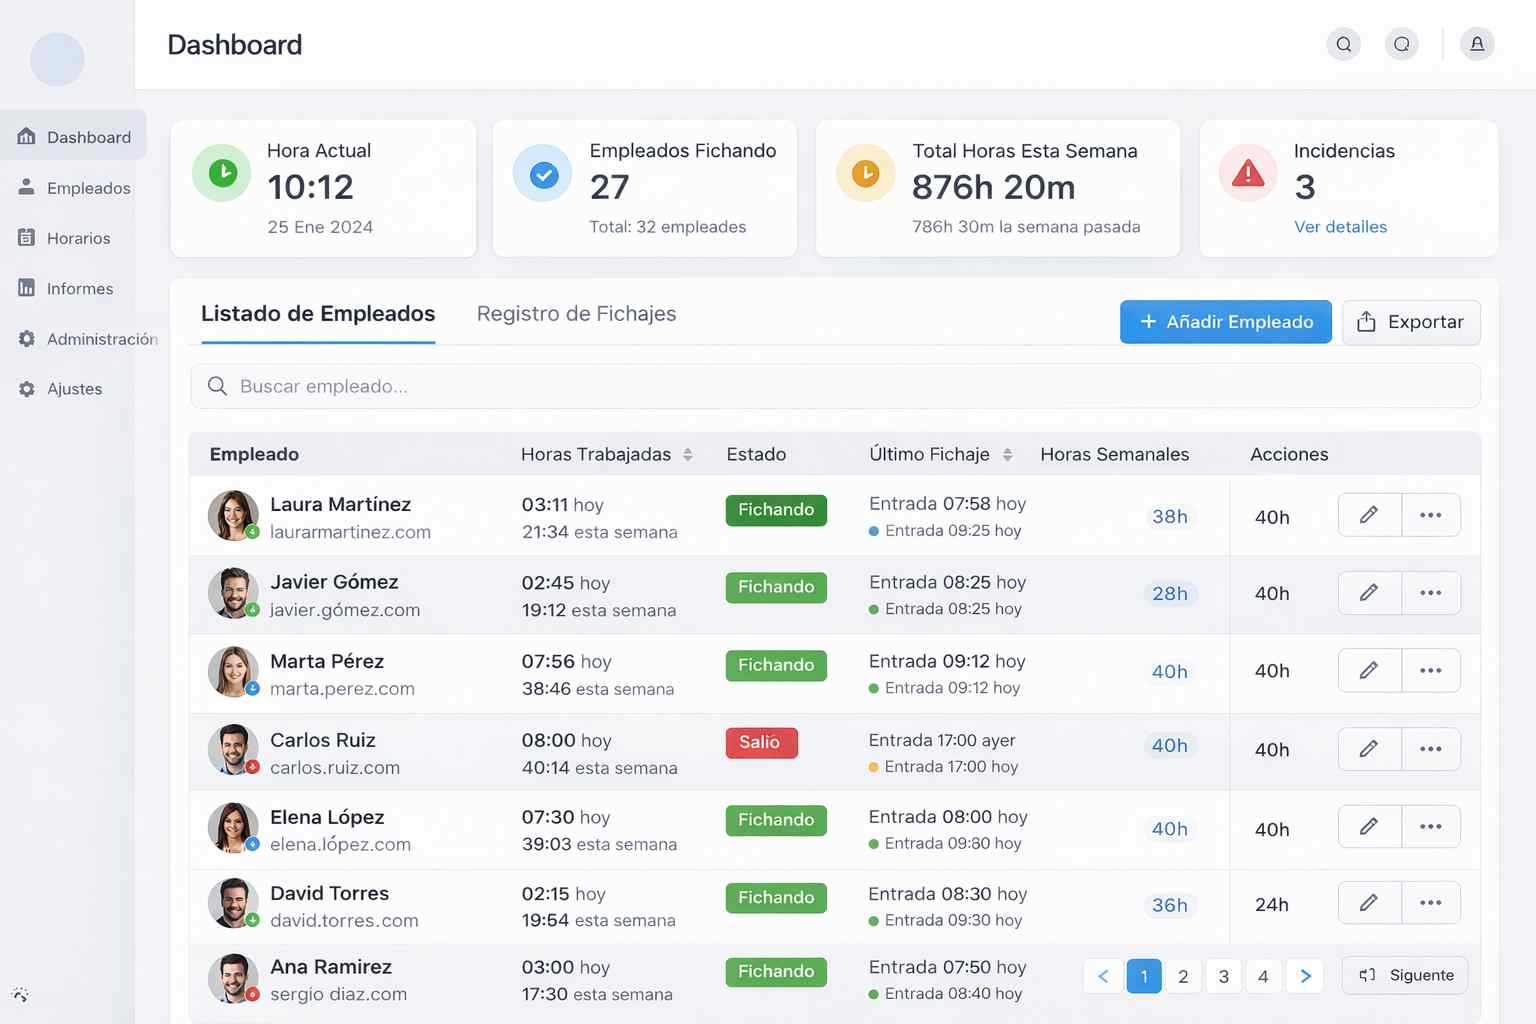Click the Exportar button
The width and height of the screenshot is (1536, 1024).
1411,322
